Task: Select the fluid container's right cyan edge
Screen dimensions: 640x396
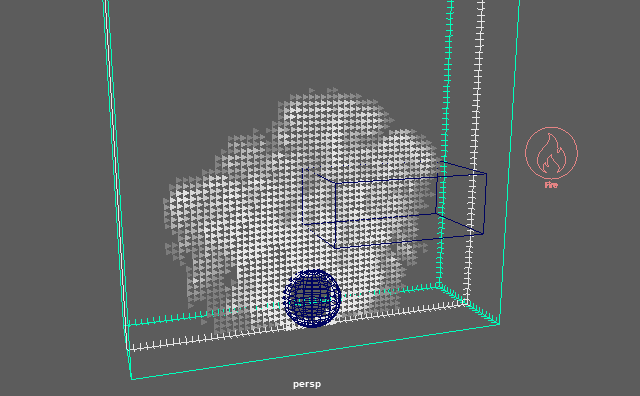Action: point(509,163)
